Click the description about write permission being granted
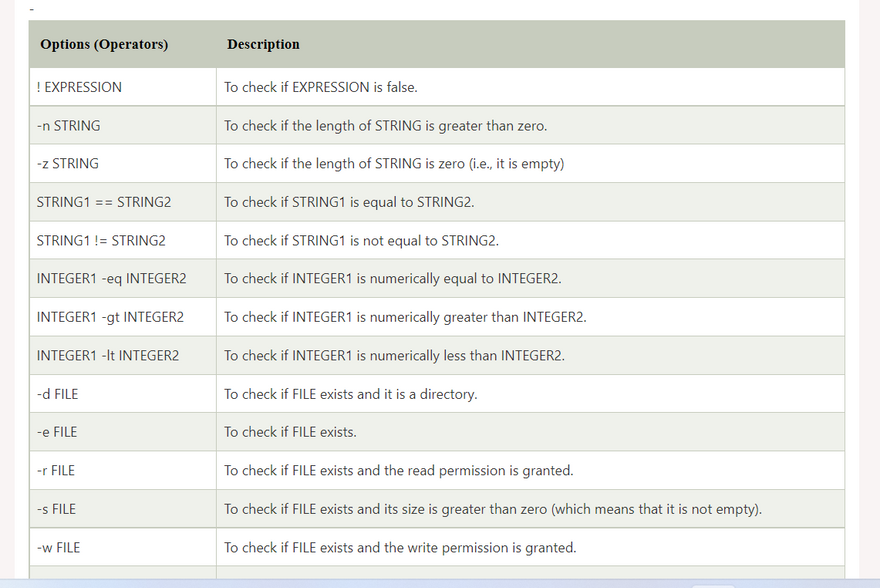This screenshot has height=588, width=880. click(400, 548)
